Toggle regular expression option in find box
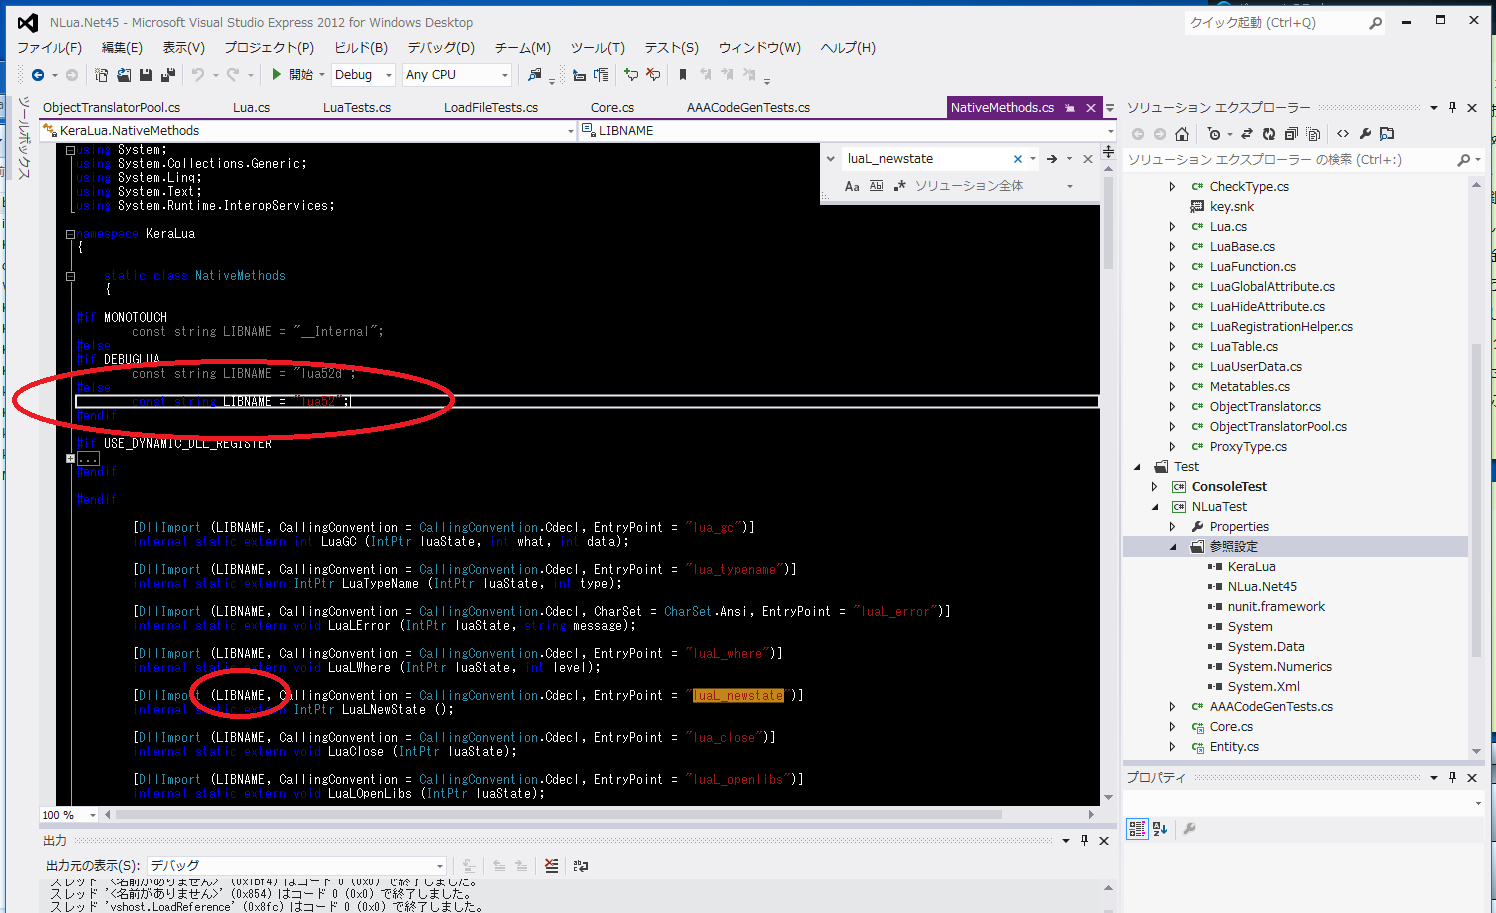 click(899, 186)
